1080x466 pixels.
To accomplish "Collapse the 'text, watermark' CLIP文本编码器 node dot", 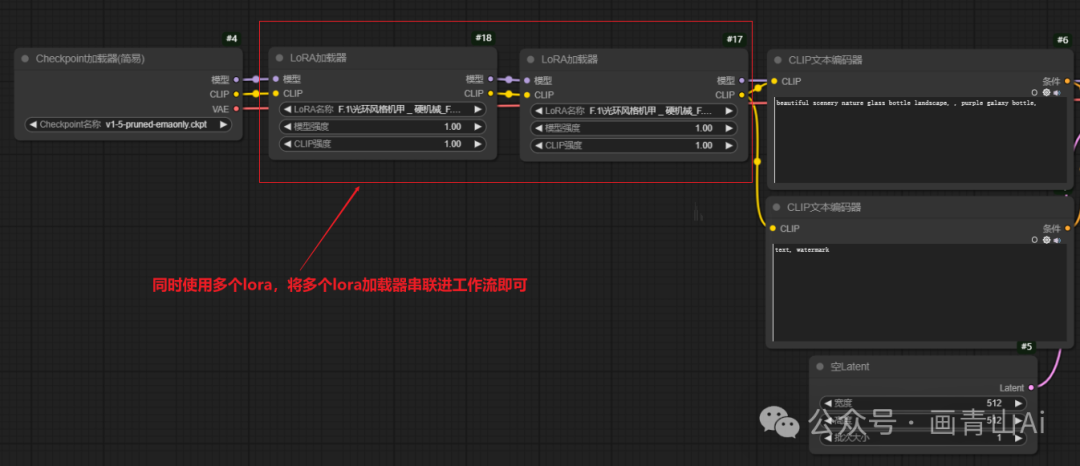I will 777,207.
